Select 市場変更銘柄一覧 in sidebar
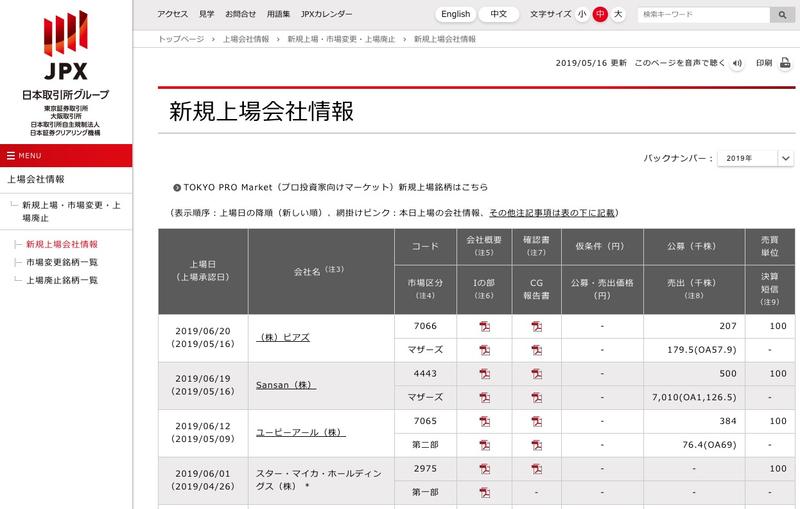This screenshot has width=800, height=509. [x=62, y=262]
